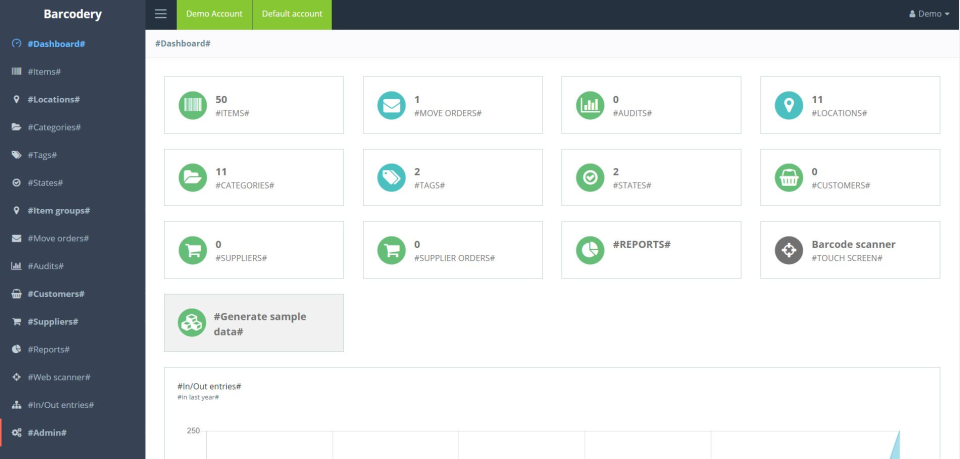Viewport: 960px width, 459px height.
Task: Click the map pin Locations card icon
Action: coord(789,105)
